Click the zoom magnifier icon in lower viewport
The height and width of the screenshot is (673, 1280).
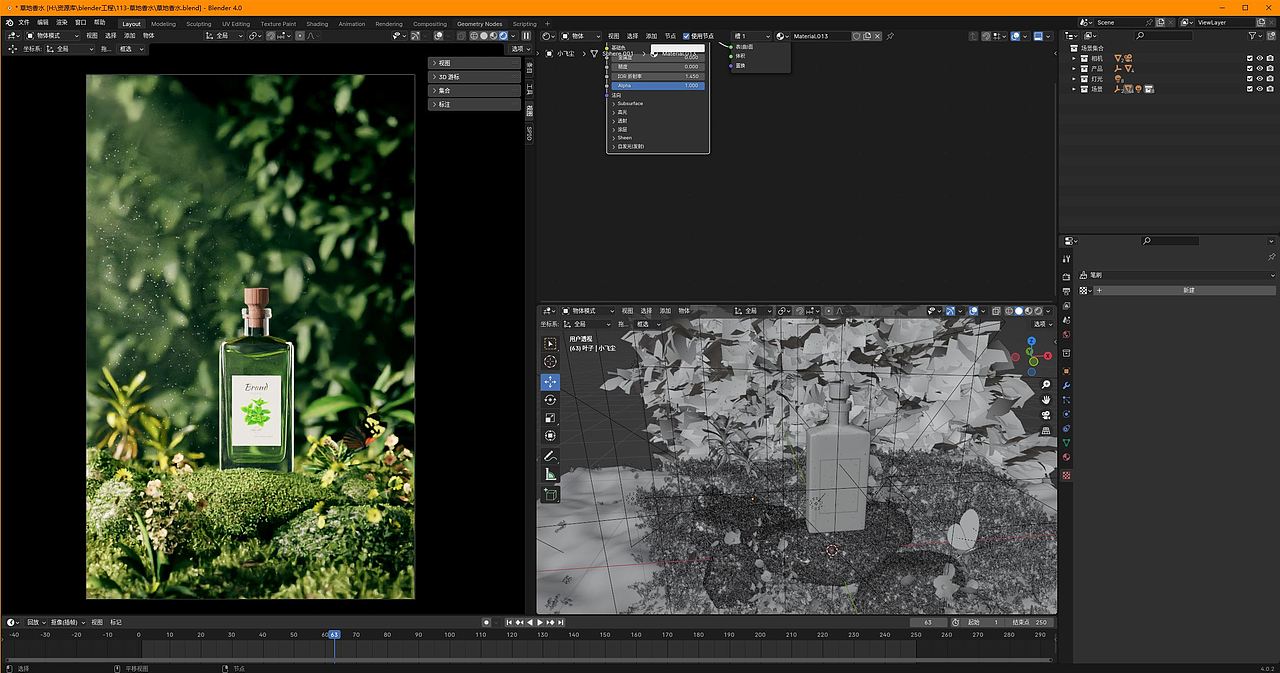point(1046,385)
